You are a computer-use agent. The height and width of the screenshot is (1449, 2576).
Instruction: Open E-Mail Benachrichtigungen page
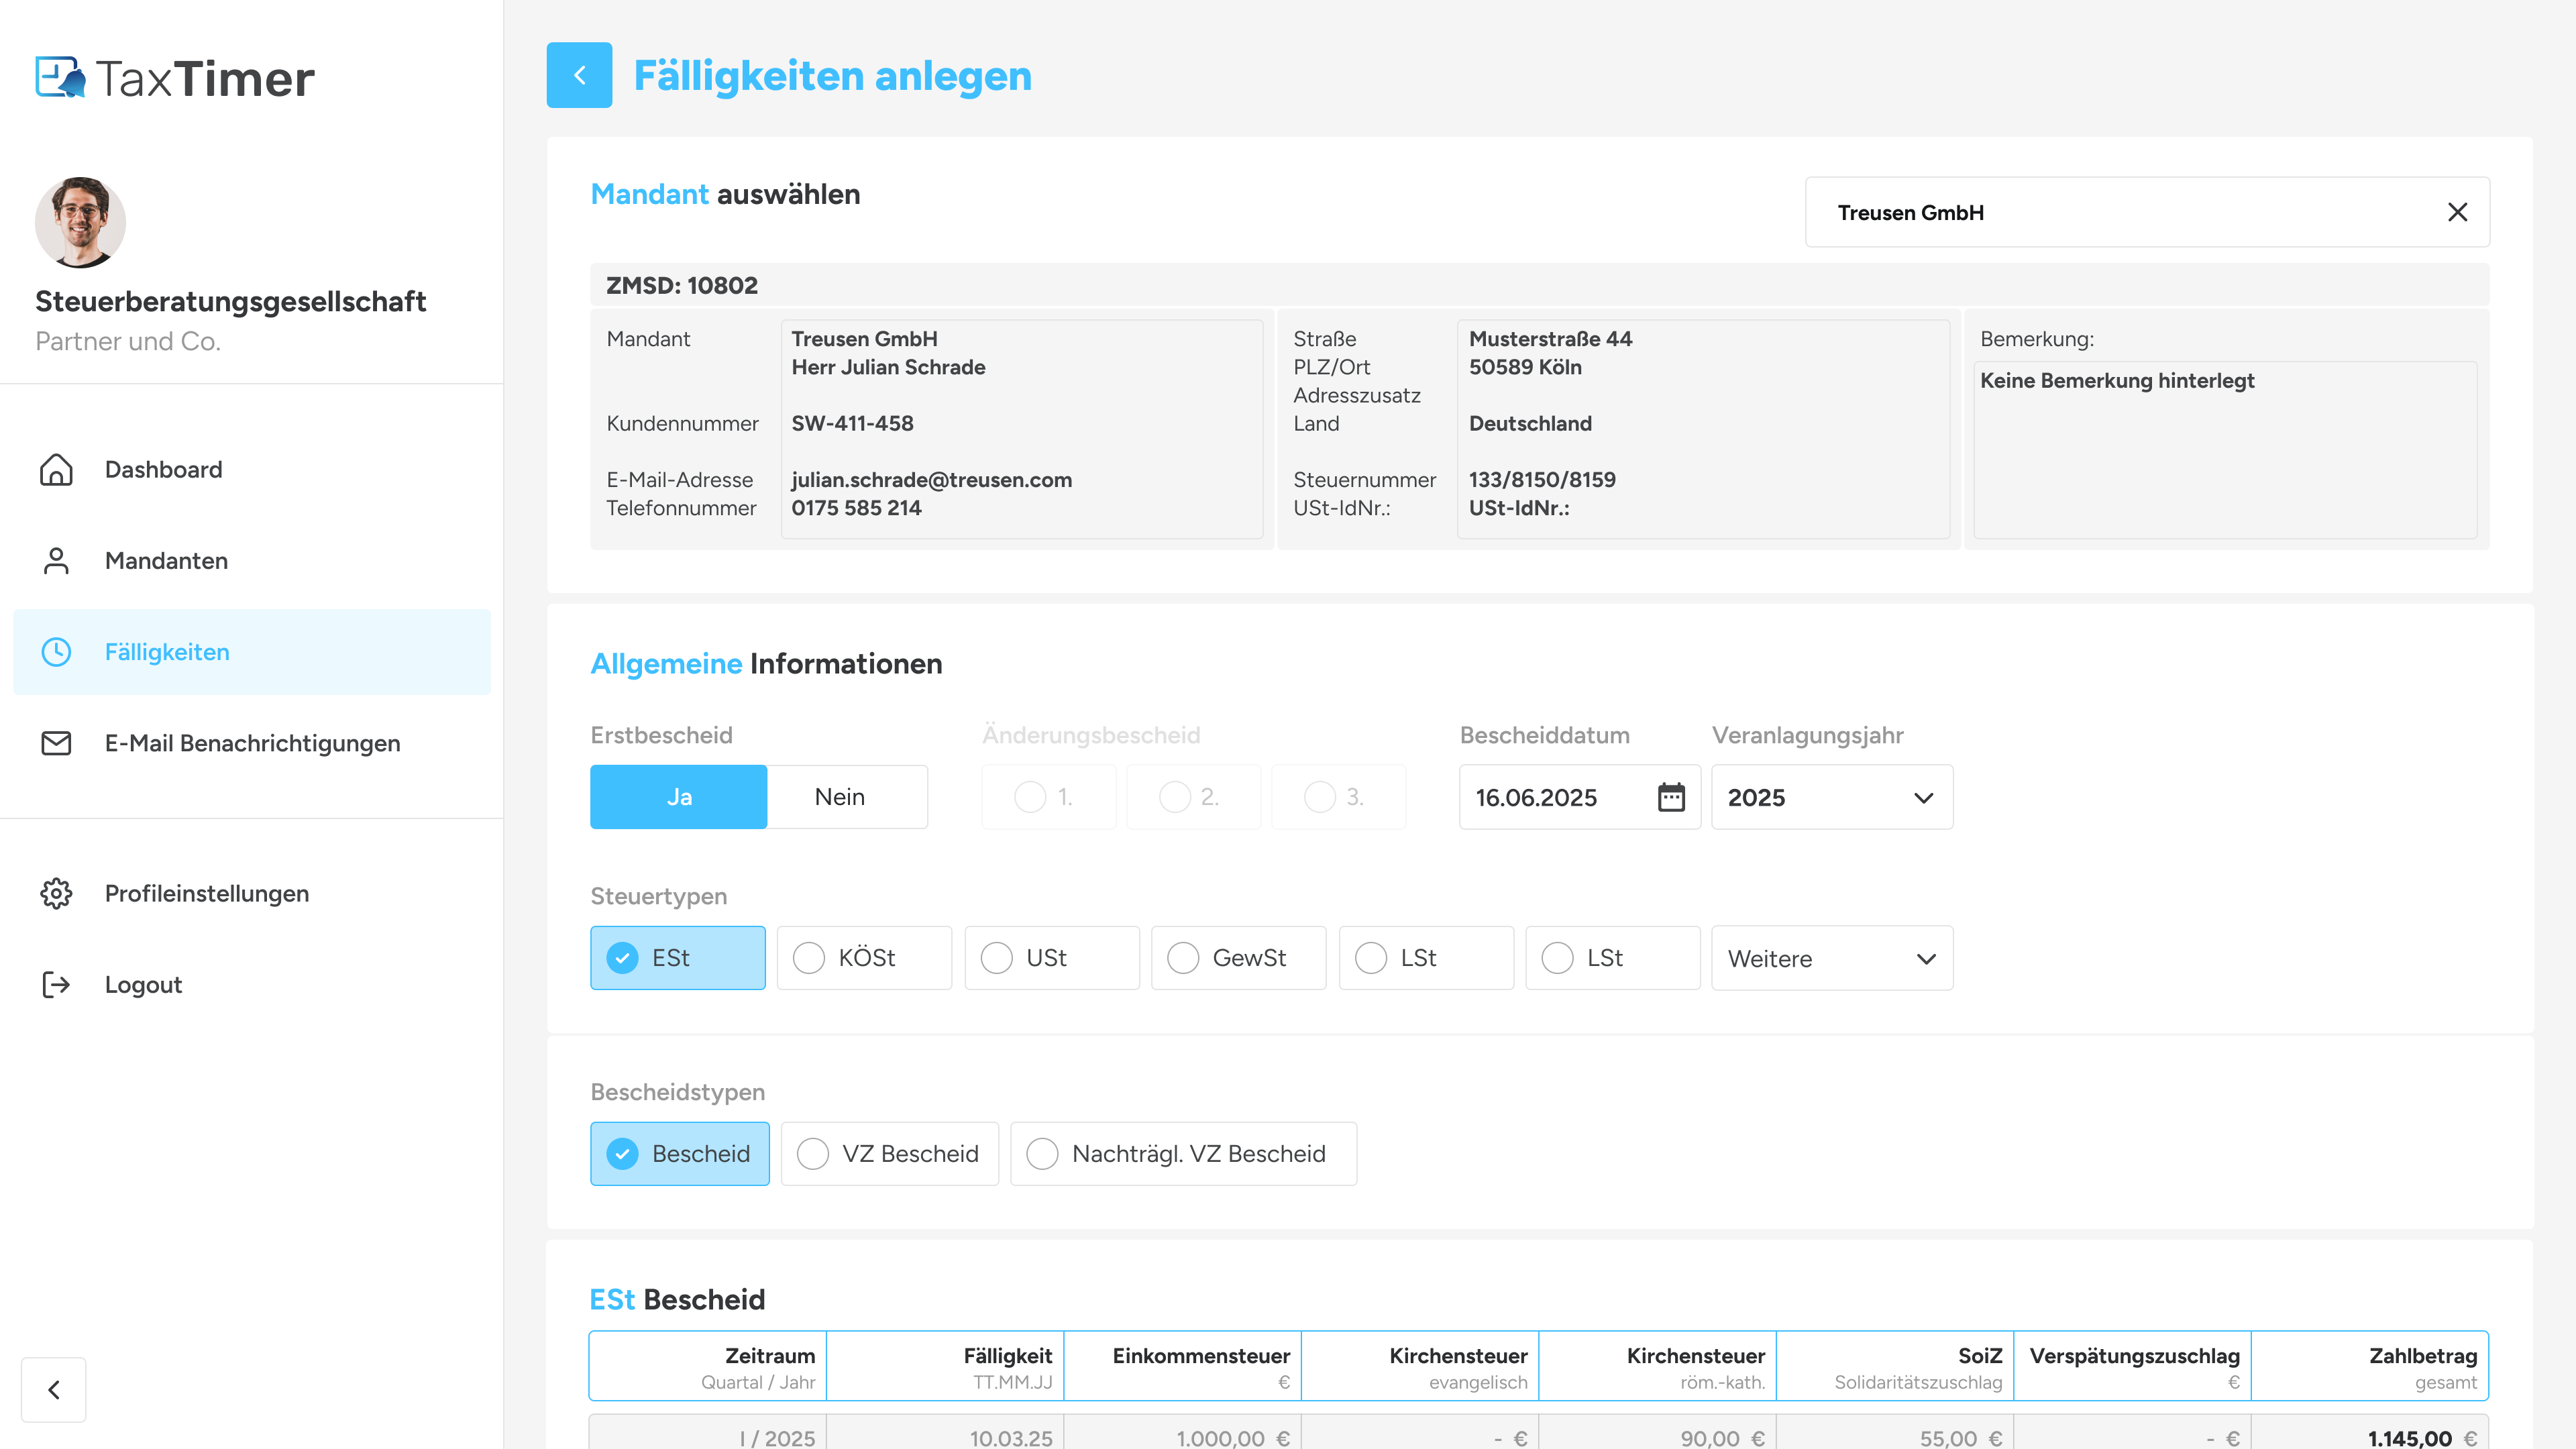pyautogui.click(x=252, y=743)
